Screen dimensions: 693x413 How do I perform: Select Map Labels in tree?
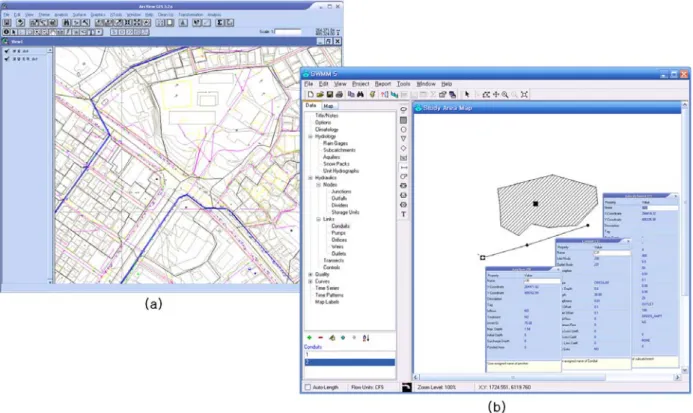point(327,302)
